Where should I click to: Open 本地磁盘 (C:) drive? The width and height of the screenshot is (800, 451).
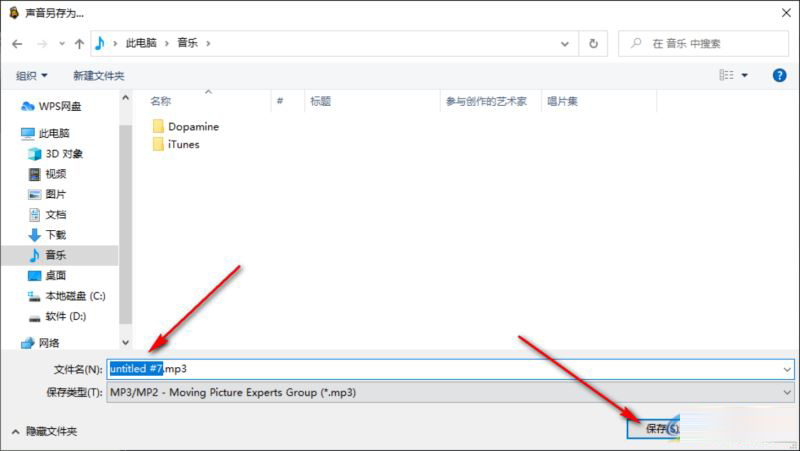pyautogui.click(x=66, y=296)
